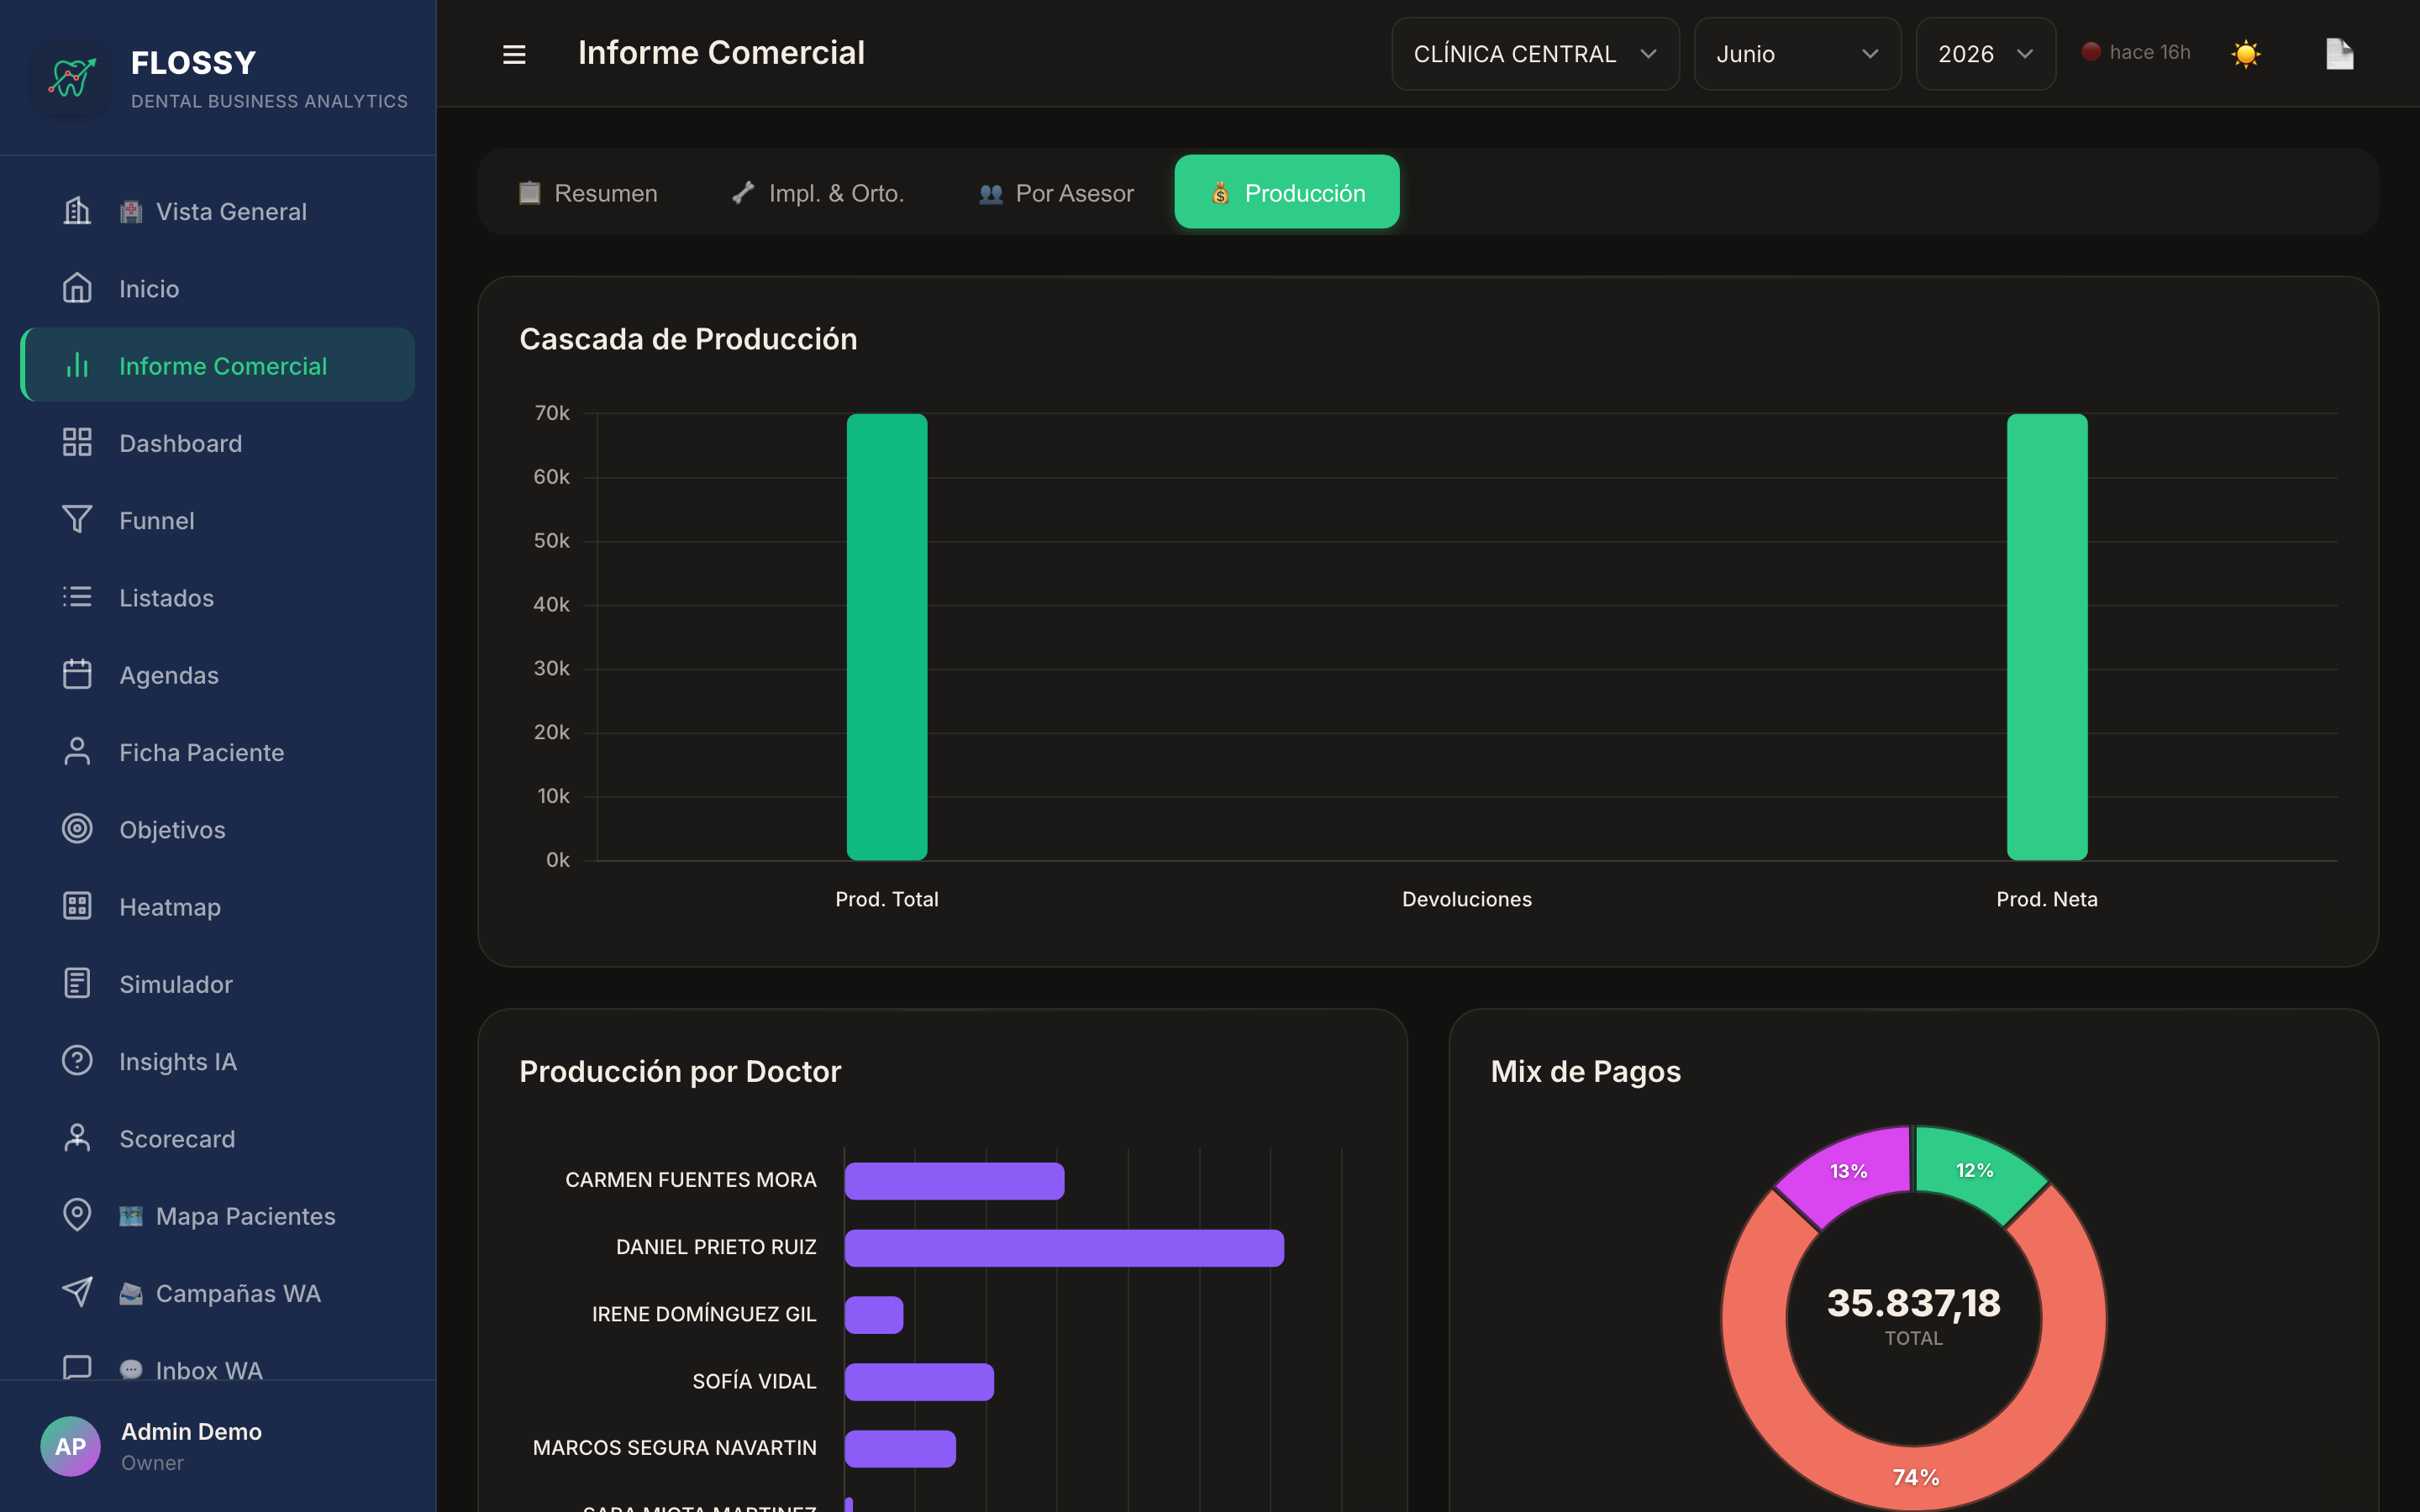The image size is (2420, 1512).
Task: Click Daniel Prieto Ruiz production bar
Action: pyautogui.click(x=1064, y=1248)
